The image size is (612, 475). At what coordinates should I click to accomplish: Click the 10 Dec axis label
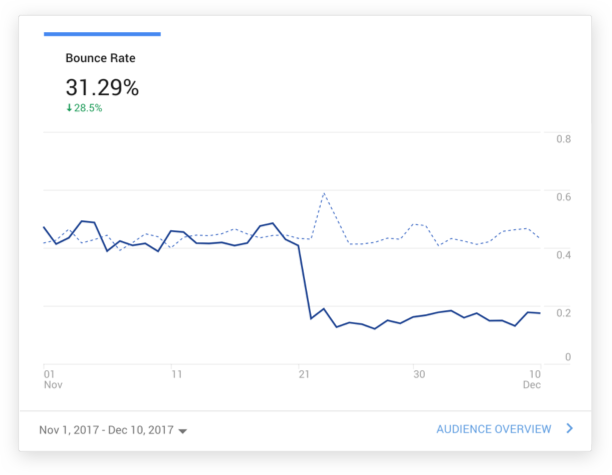[x=532, y=379]
